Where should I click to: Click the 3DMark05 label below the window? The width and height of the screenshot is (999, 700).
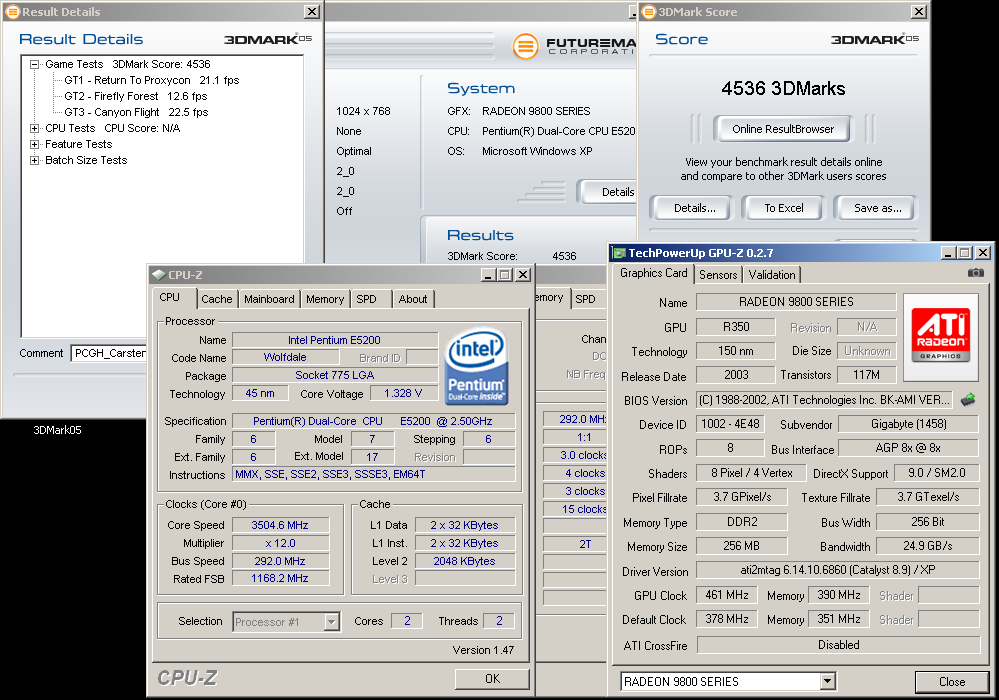(x=57, y=430)
